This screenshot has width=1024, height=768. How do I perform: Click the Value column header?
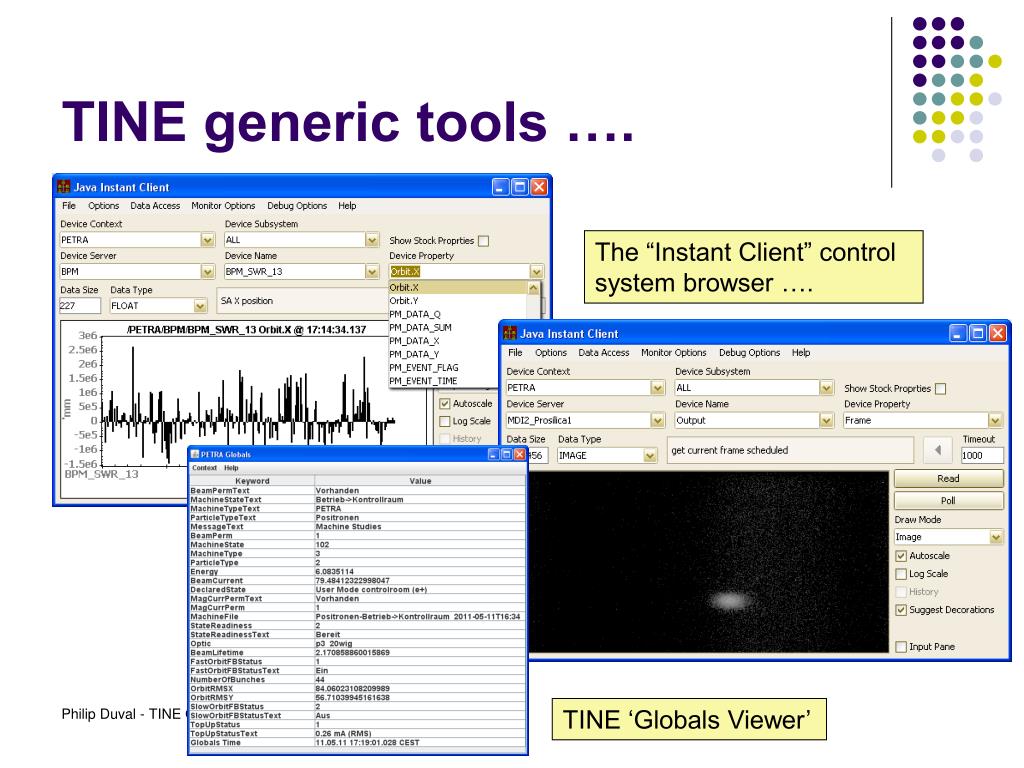tap(420, 481)
